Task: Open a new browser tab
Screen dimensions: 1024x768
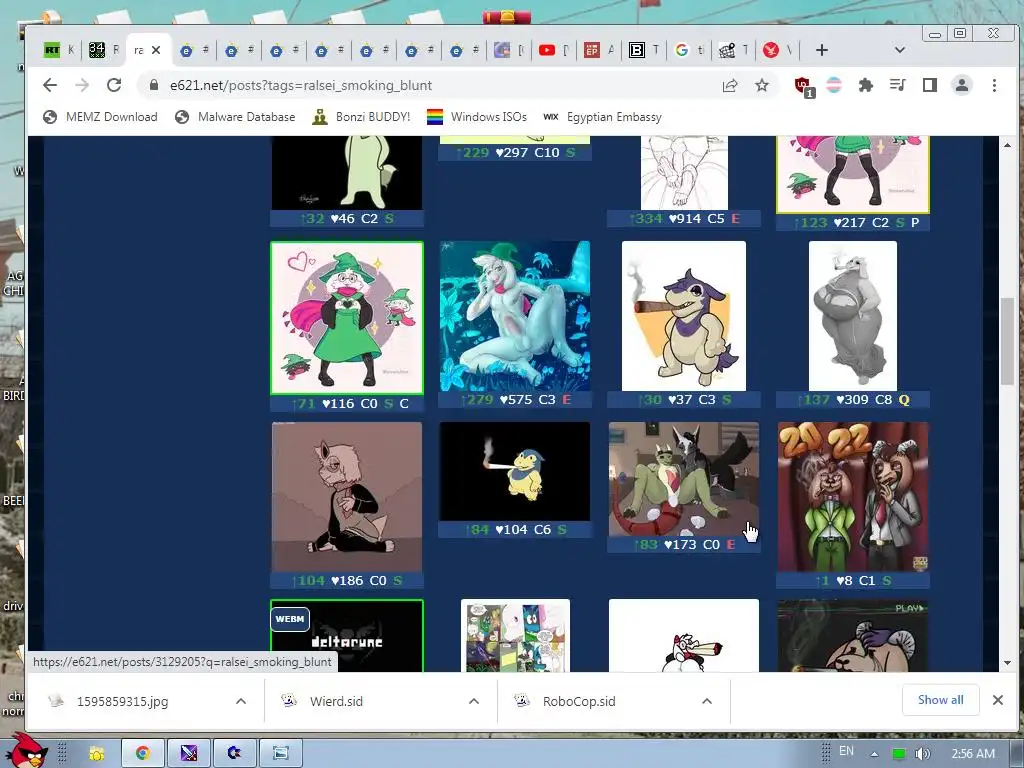Action: [x=822, y=50]
